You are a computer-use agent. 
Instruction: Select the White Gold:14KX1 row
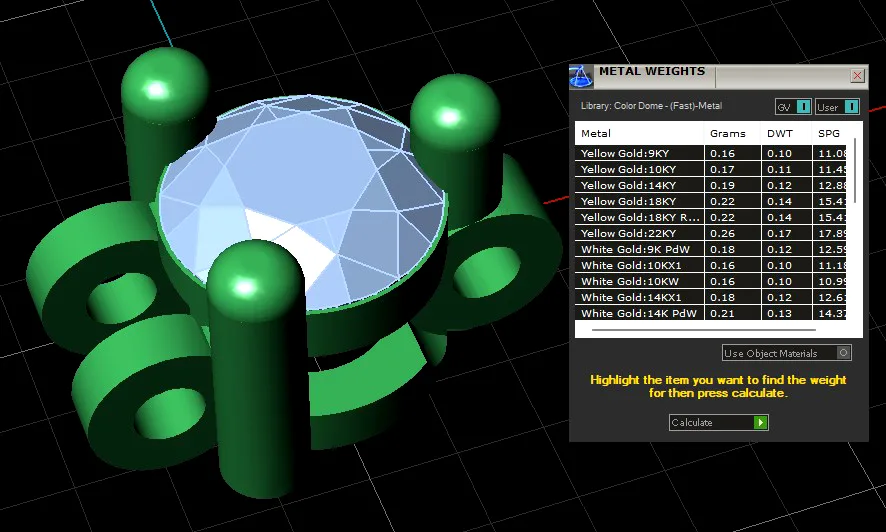711,297
